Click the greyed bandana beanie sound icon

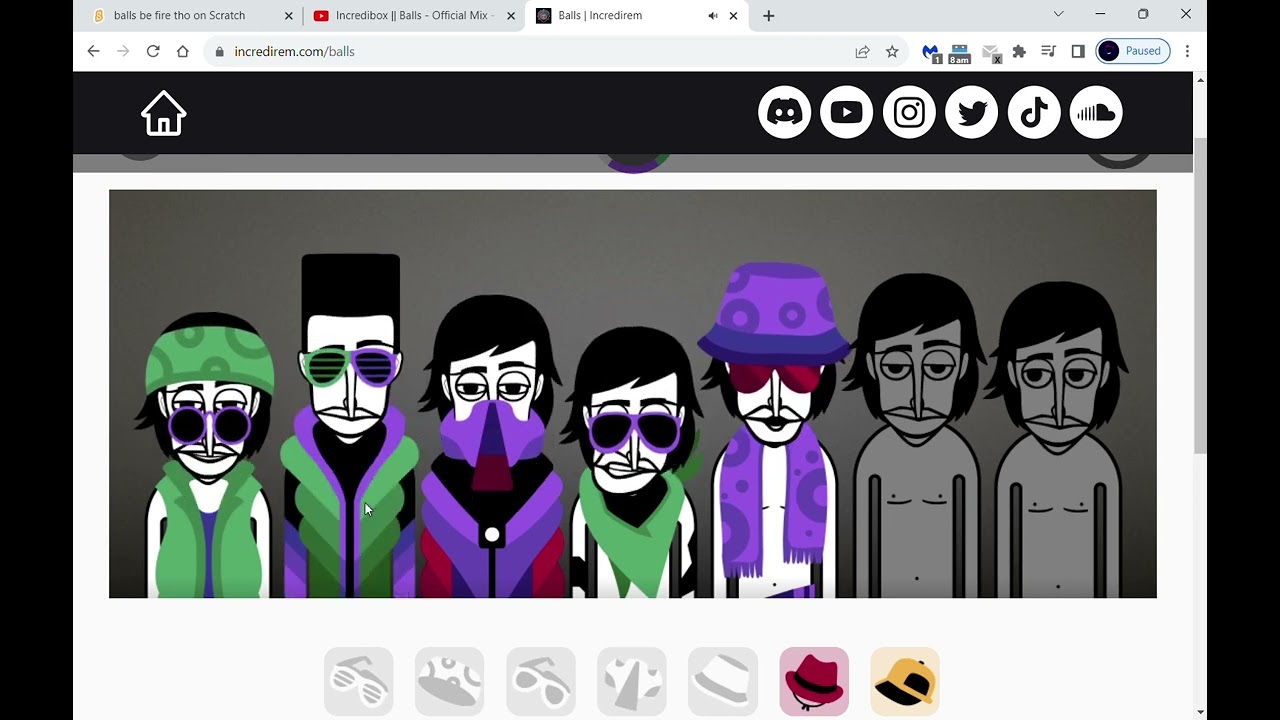[450, 681]
